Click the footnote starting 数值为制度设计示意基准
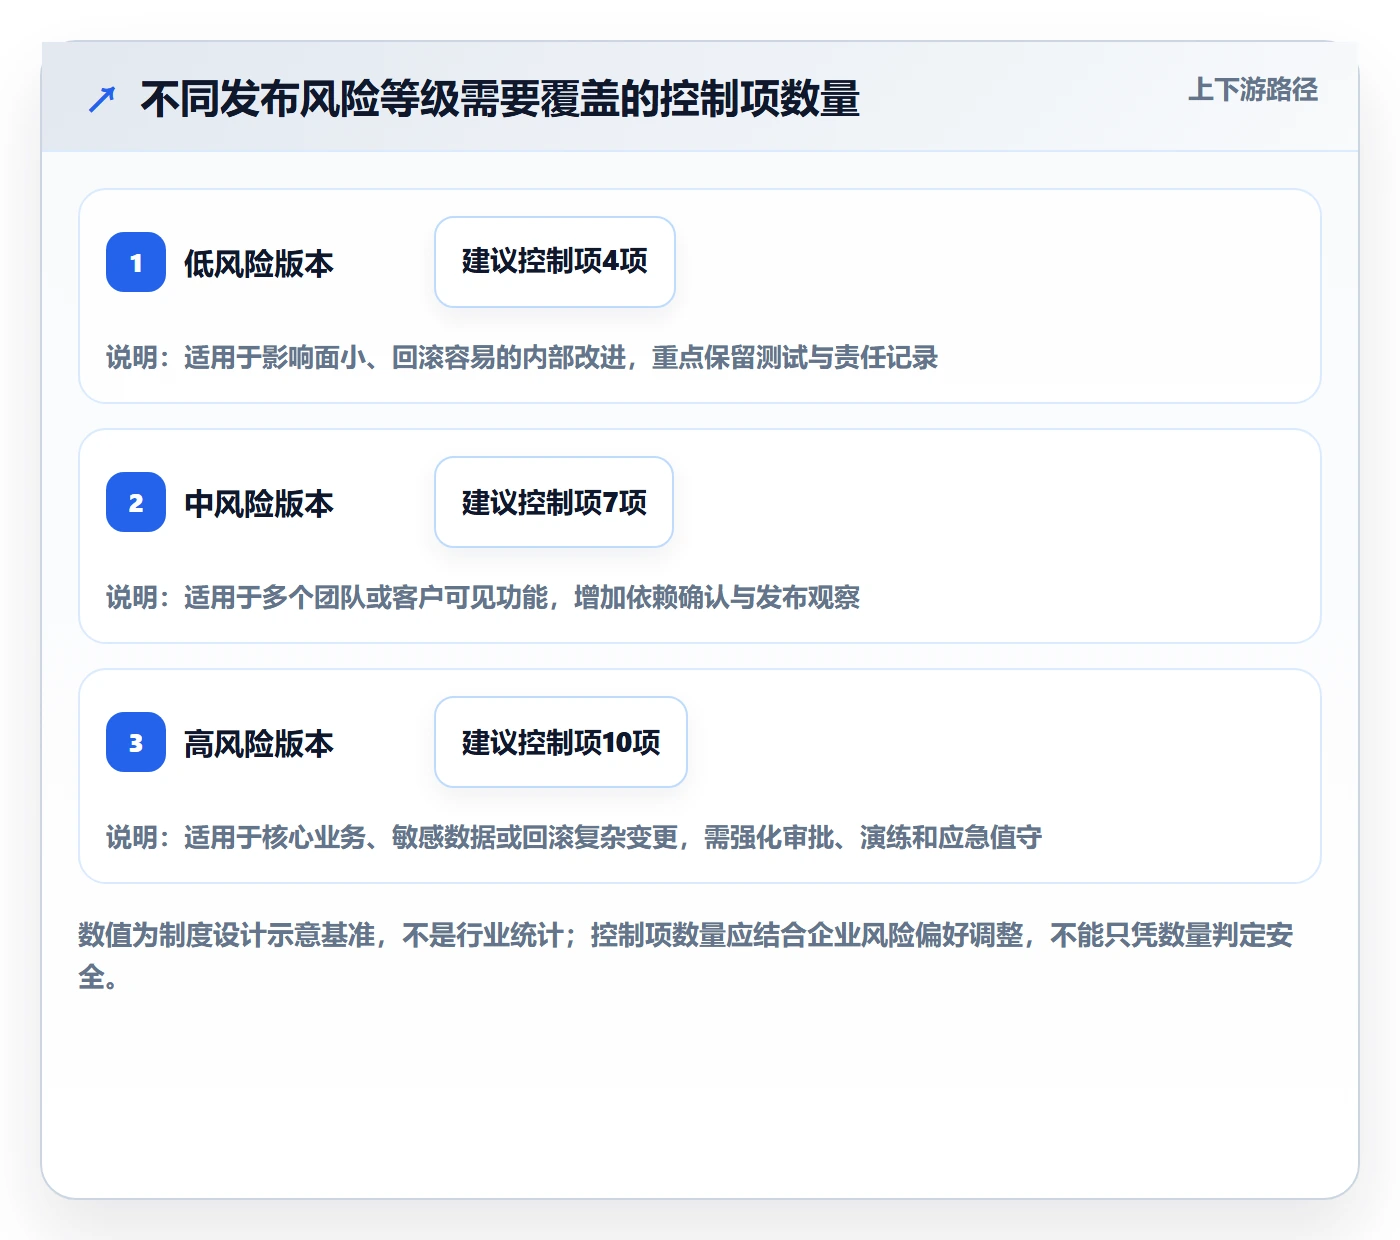The width and height of the screenshot is (1400, 1240). (x=686, y=955)
